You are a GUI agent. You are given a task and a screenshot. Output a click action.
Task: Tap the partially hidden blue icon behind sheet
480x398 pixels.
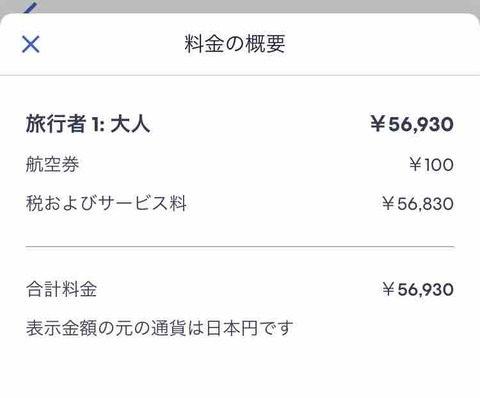click(x=30, y=8)
